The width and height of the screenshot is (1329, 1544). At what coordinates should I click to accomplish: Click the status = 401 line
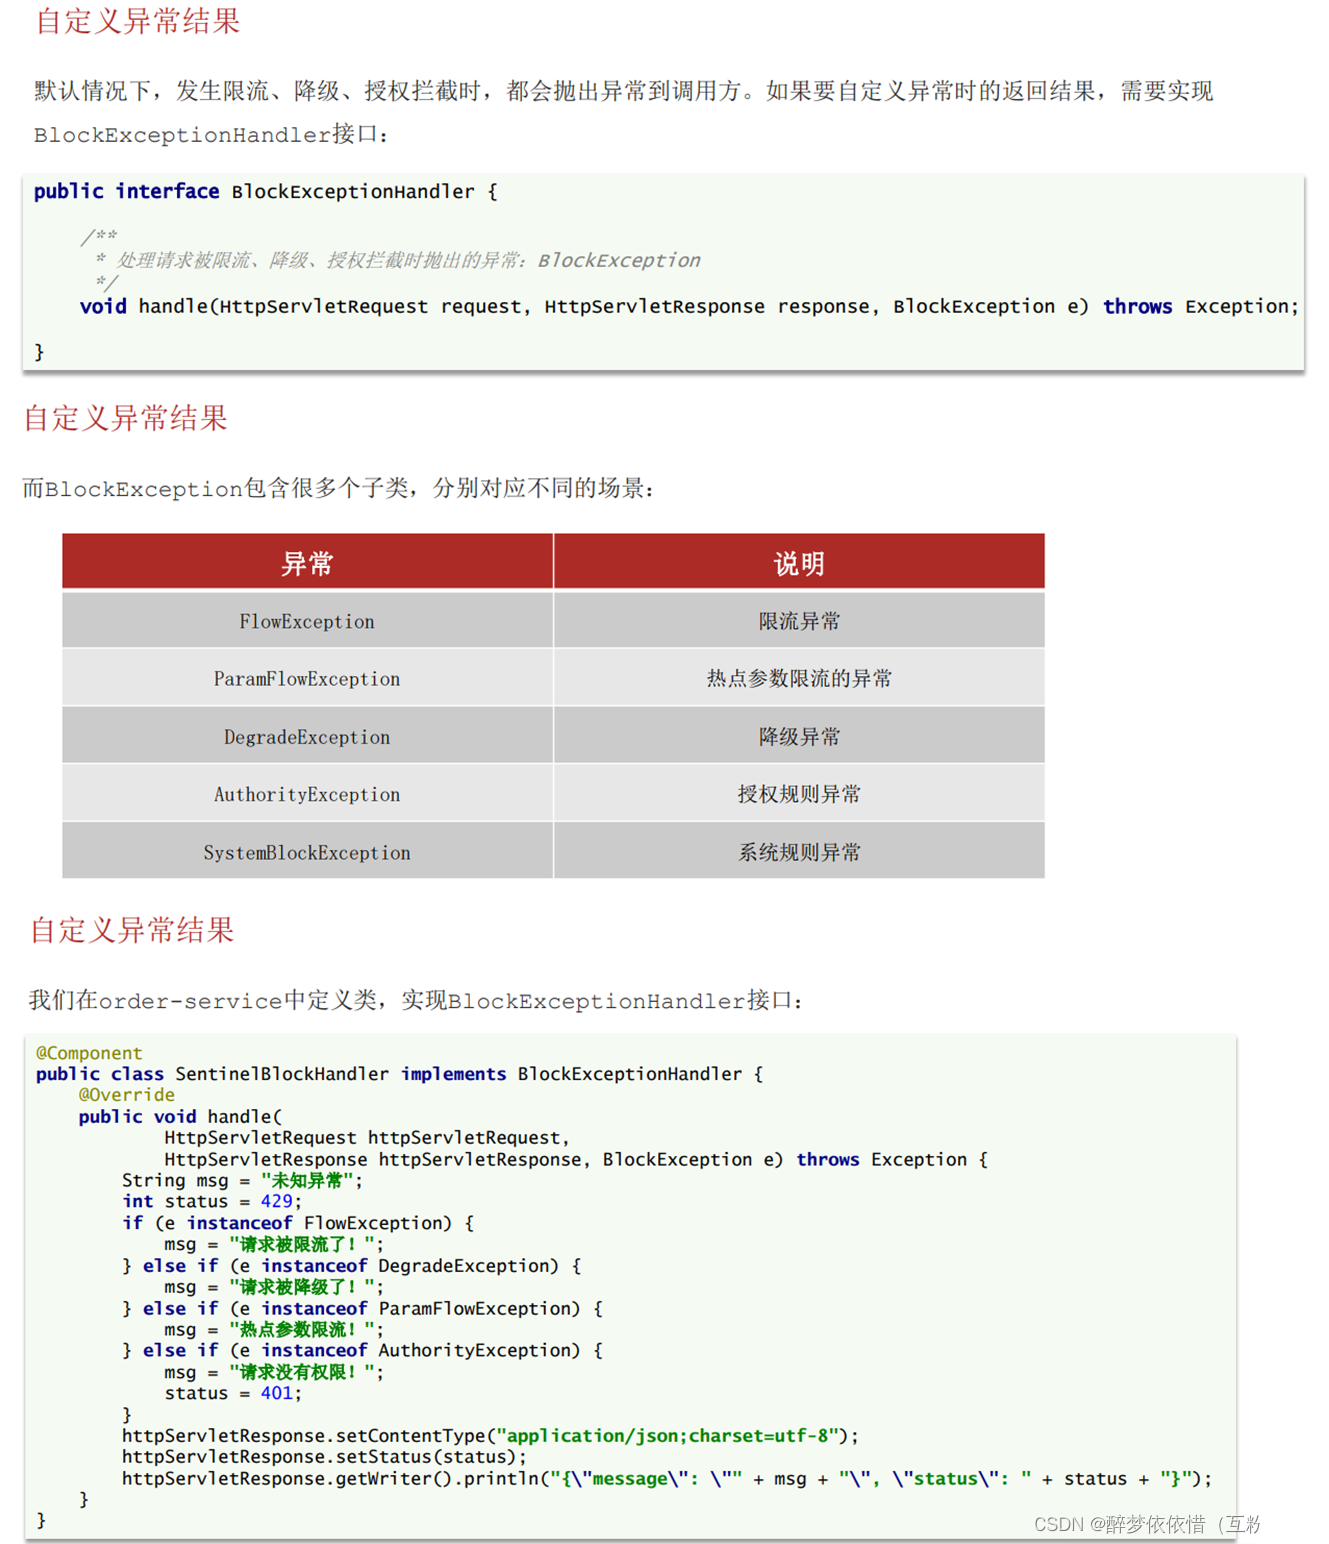pyautogui.click(x=233, y=1393)
